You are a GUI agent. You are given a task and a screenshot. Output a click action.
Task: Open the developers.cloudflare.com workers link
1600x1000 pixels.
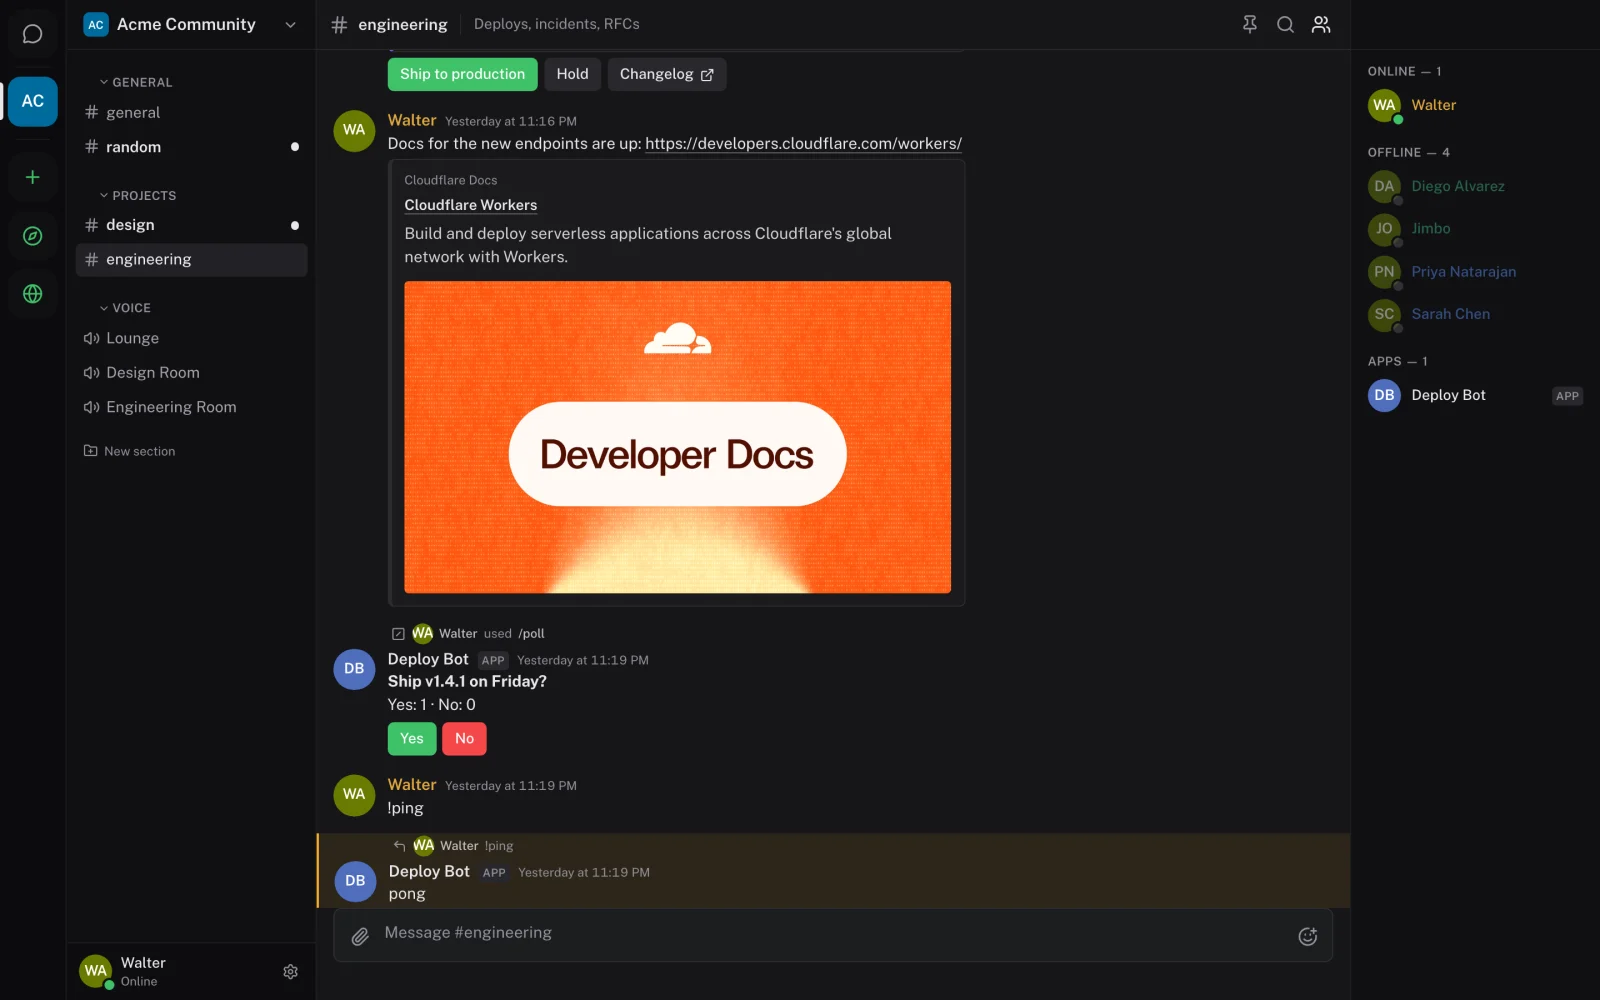pyautogui.click(x=803, y=144)
